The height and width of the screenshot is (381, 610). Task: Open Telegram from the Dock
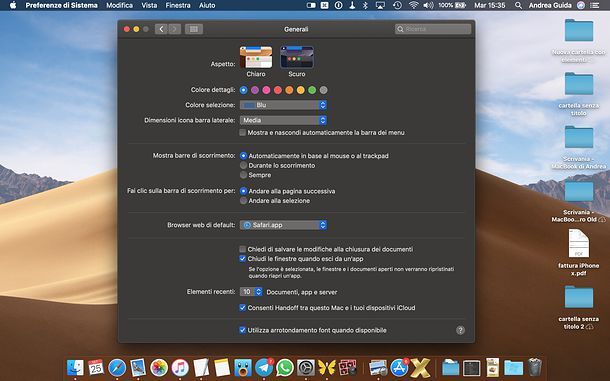[x=264, y=367]
